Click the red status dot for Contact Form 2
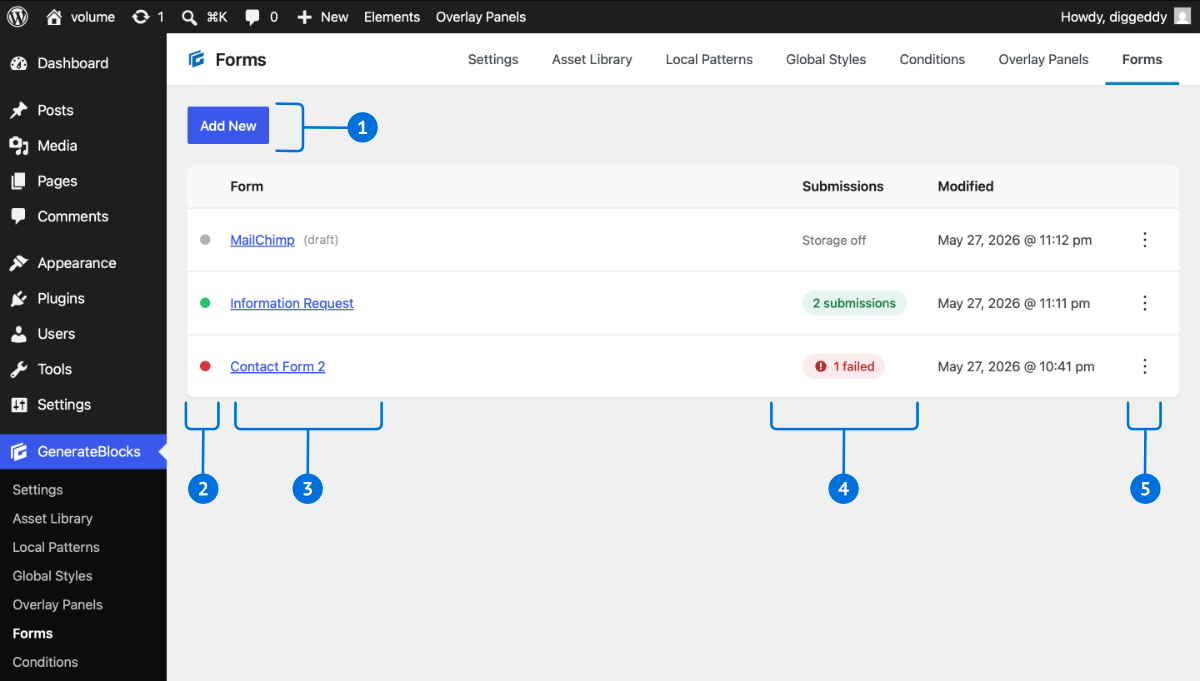1200x681 pixels. tap(205, 366)
